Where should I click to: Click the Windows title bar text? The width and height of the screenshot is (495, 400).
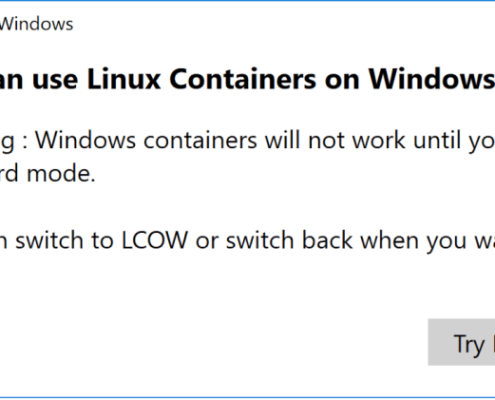36,24
